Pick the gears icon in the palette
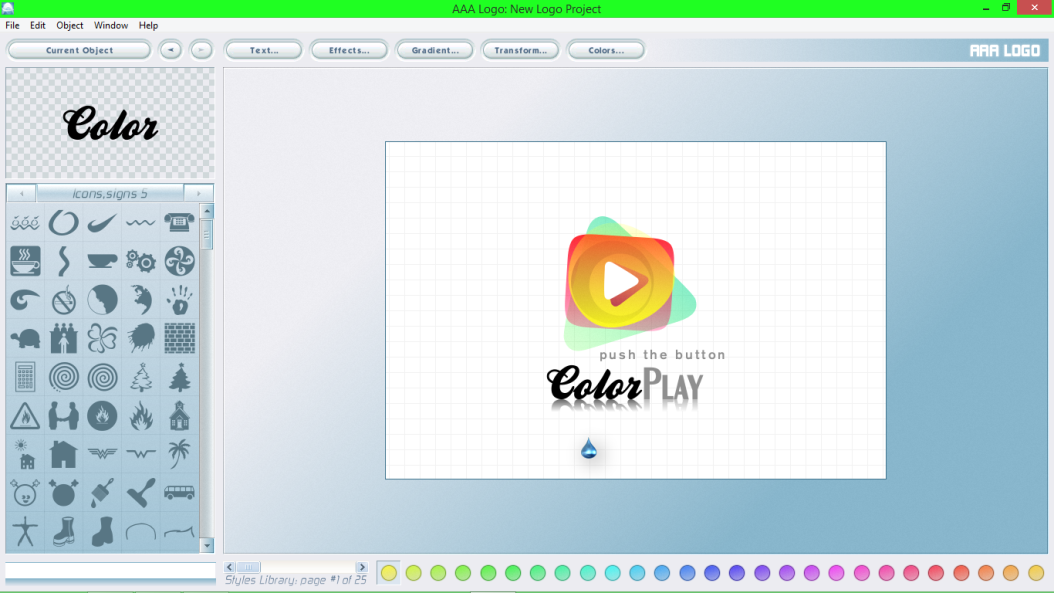1054x593 pixels. tap(141, 260)
